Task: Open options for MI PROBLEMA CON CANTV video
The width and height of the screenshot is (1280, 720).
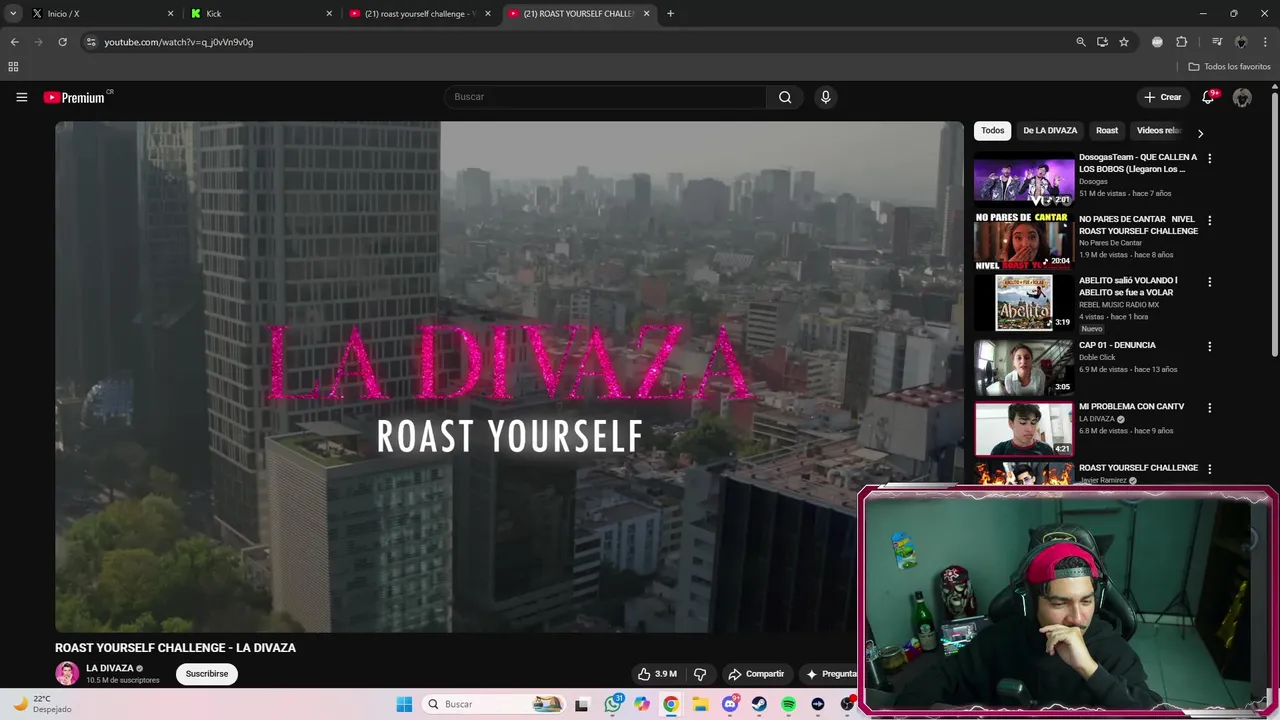Action: pyautogui.click(x=1209, y=408)
